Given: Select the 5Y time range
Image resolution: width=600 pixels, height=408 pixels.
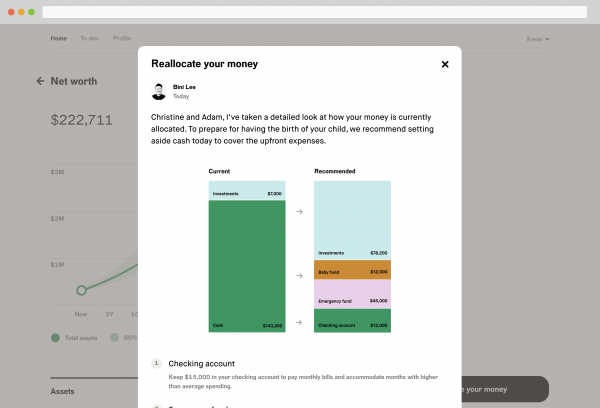Looking at the screenshot, I should (109, 313).
